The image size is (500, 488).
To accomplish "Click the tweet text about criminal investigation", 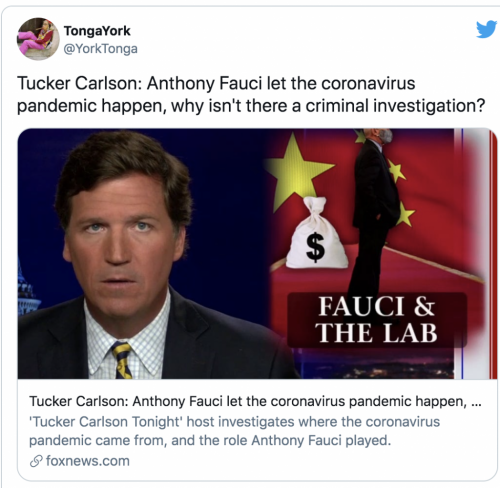I will pyautogui.click(x=251, y=95).
